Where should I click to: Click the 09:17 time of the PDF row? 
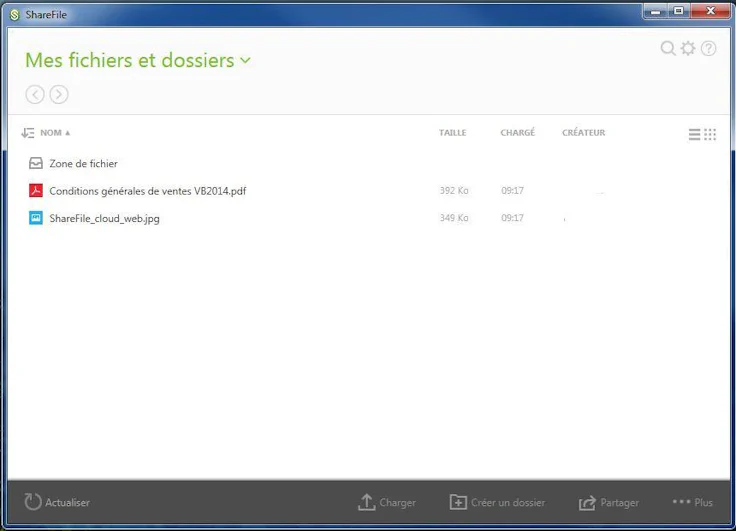[512, 191]
